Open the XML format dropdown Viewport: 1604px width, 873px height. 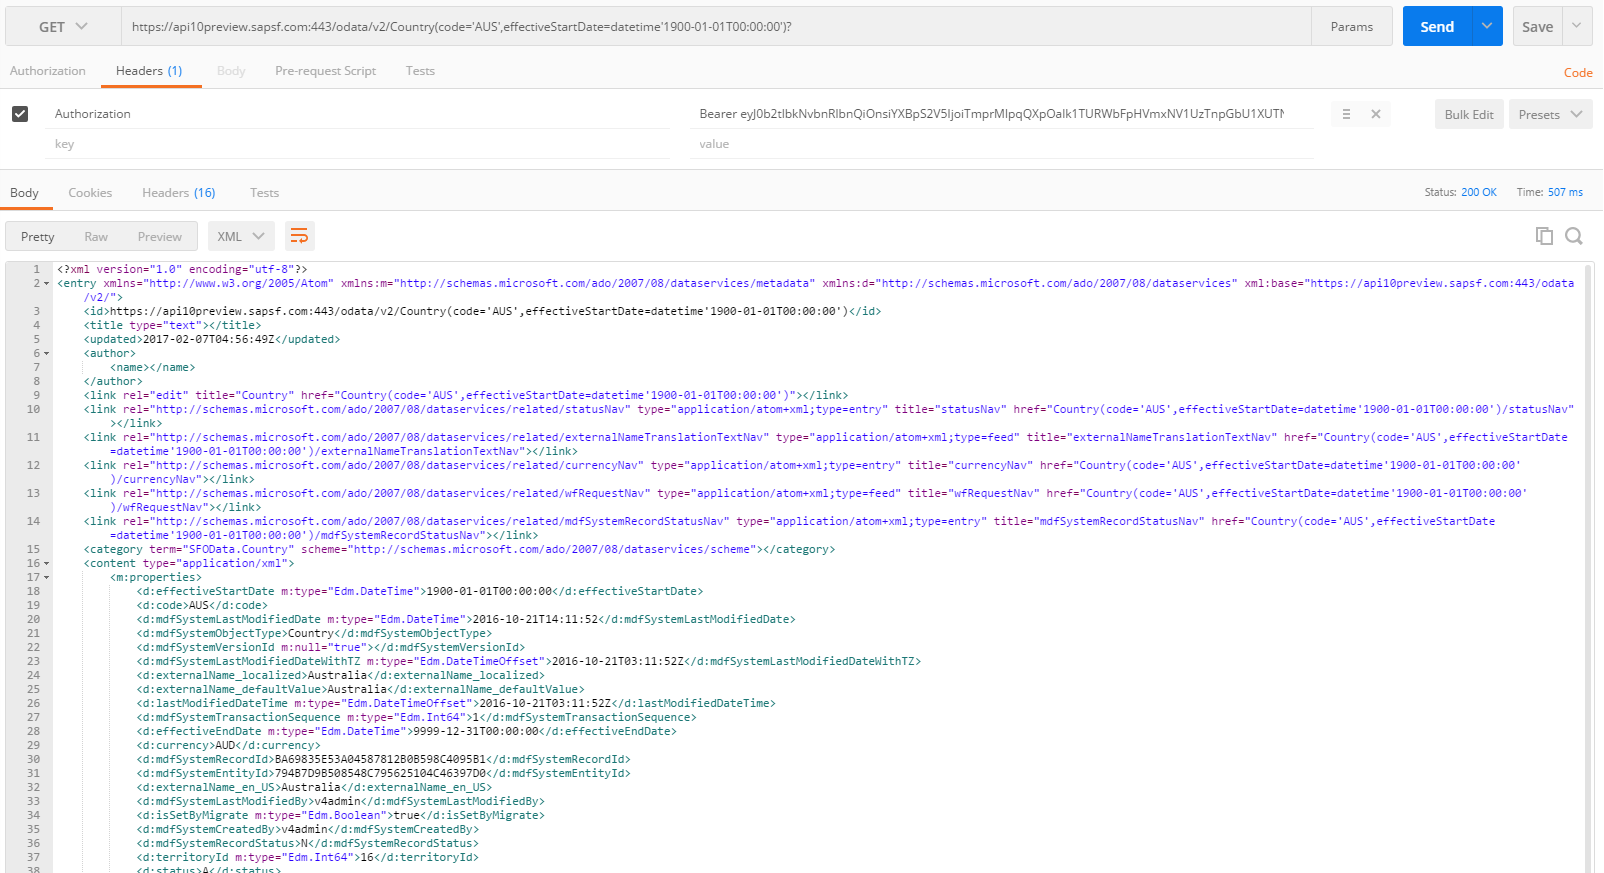tap(241, 237)
